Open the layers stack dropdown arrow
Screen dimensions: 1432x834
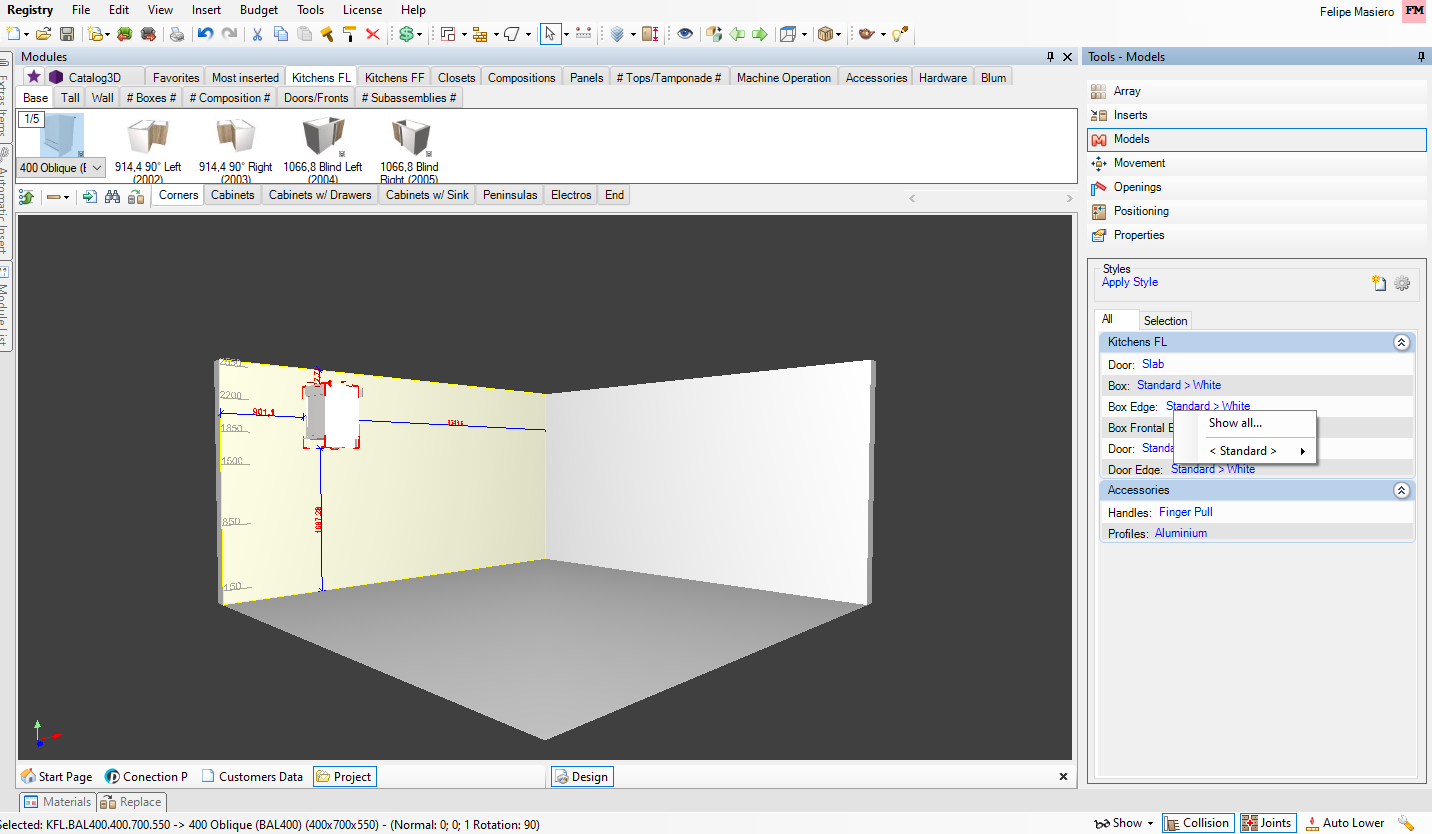[633, 35]
